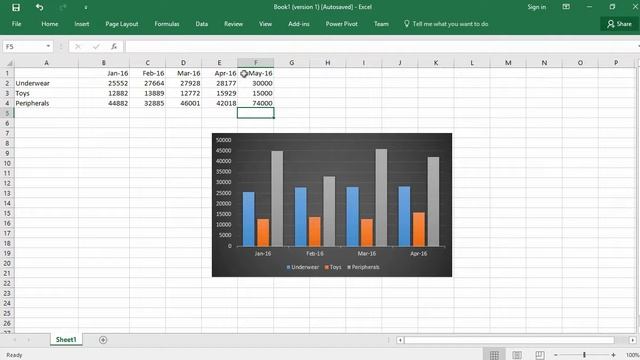Click the zoom in plus icon
Viewport: 640px width, 360px height.
613,355
